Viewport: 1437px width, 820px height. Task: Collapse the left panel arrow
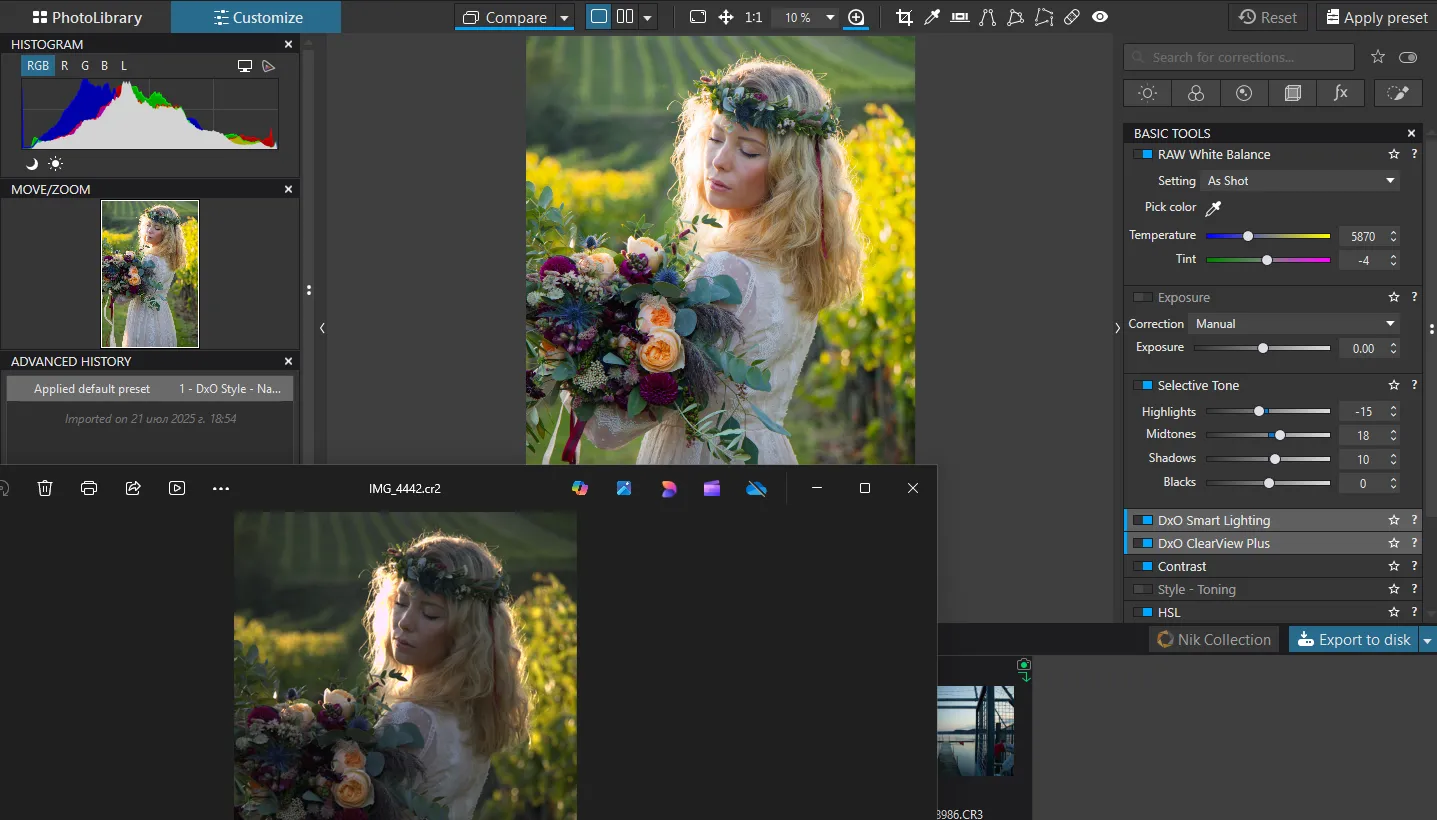322,328
